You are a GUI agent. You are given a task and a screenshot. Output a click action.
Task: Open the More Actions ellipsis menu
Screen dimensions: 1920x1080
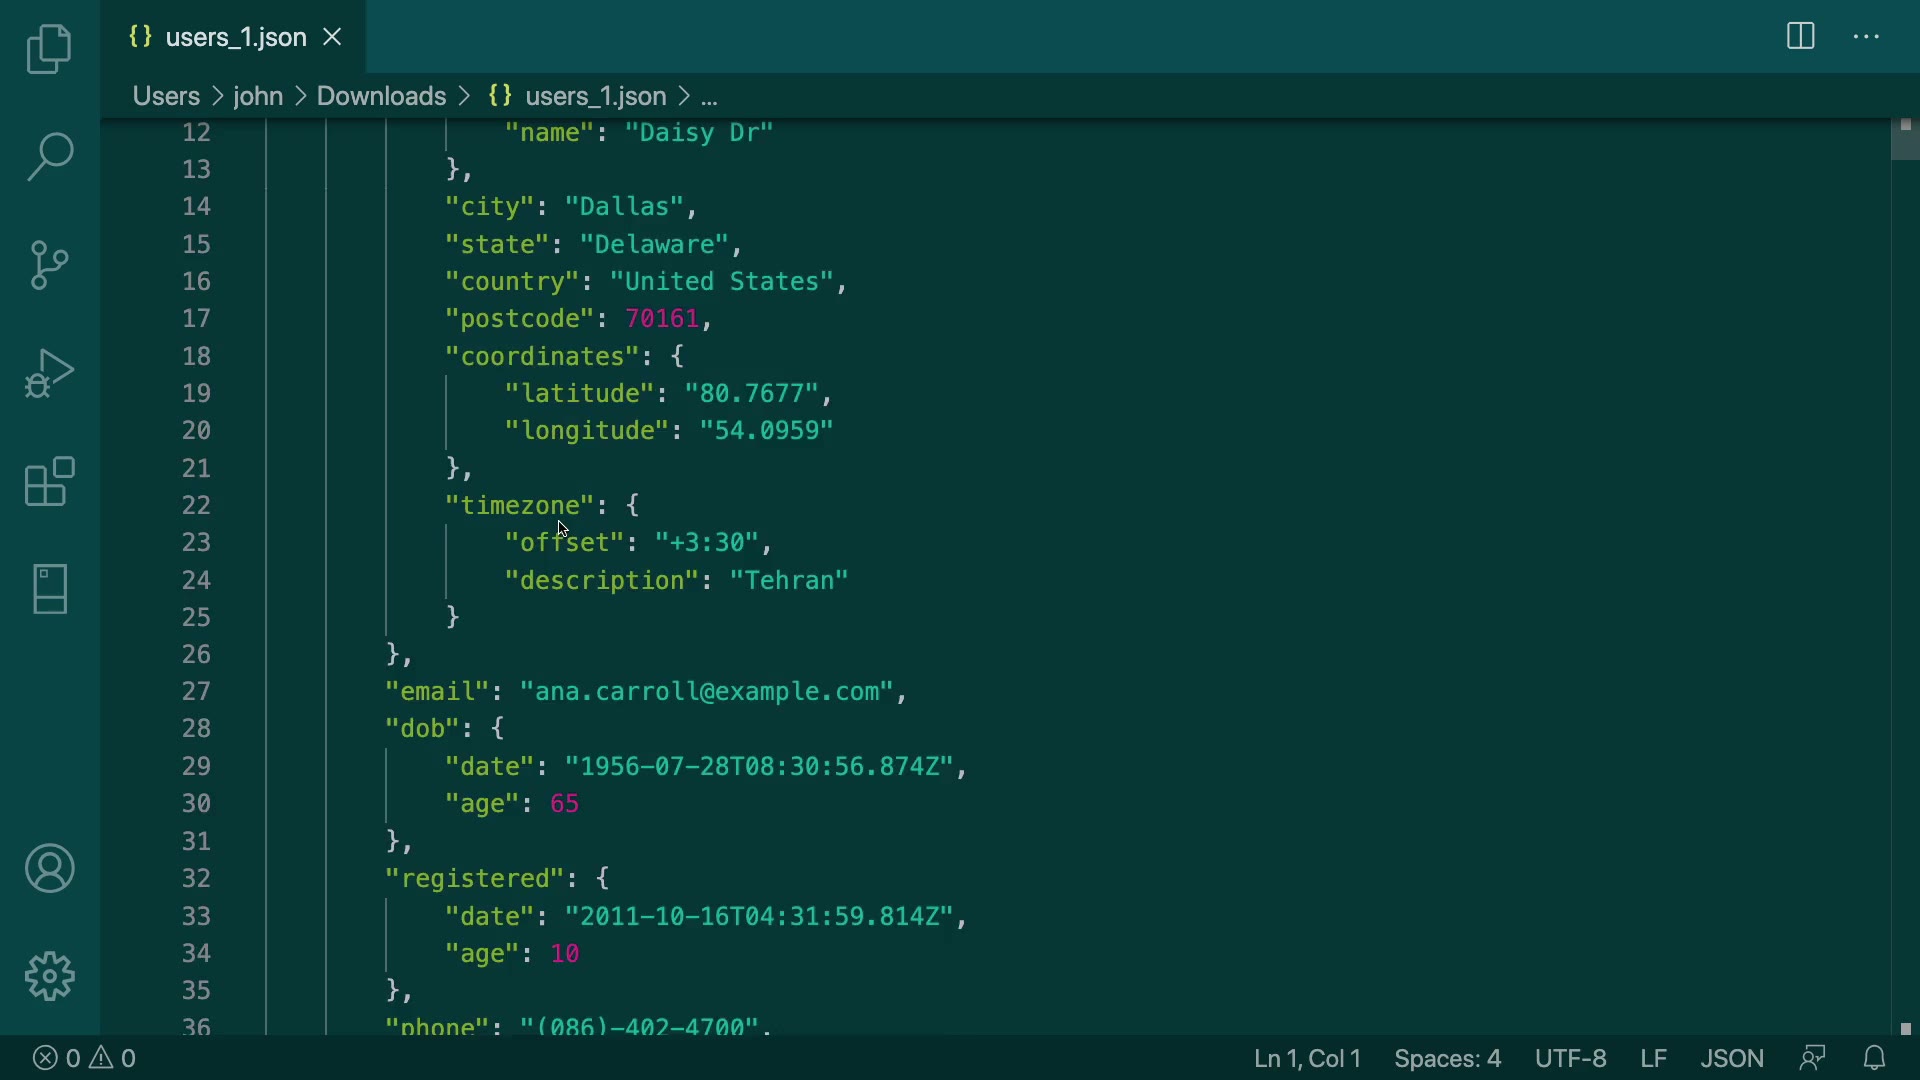point(1866,37)
